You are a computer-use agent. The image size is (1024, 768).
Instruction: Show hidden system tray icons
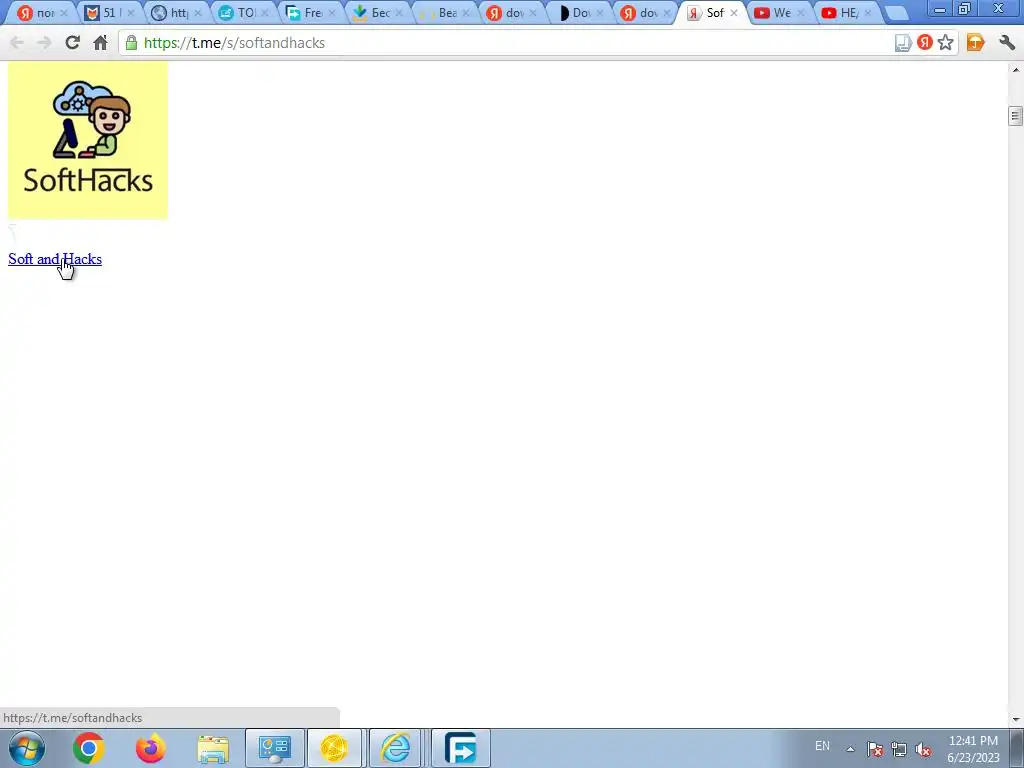click(x=850, y=749)
